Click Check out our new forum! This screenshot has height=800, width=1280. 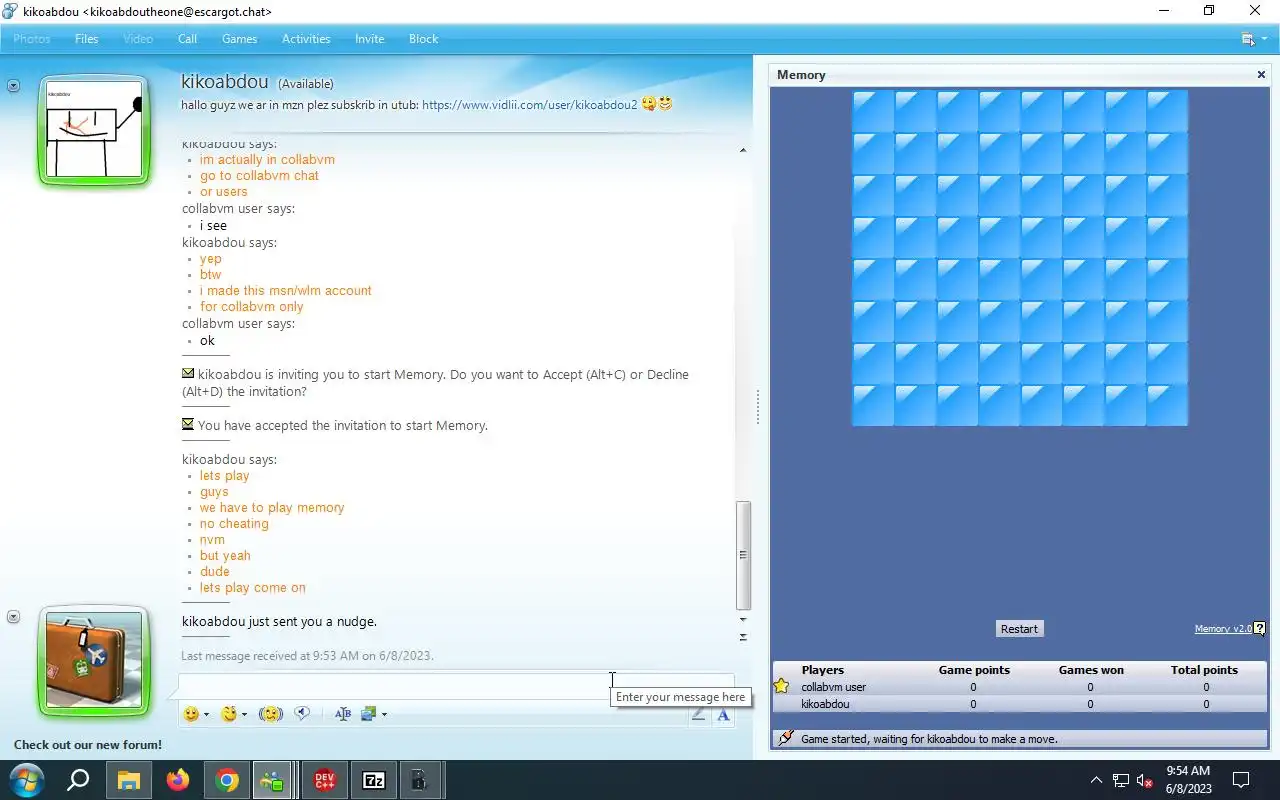point(88,744)
